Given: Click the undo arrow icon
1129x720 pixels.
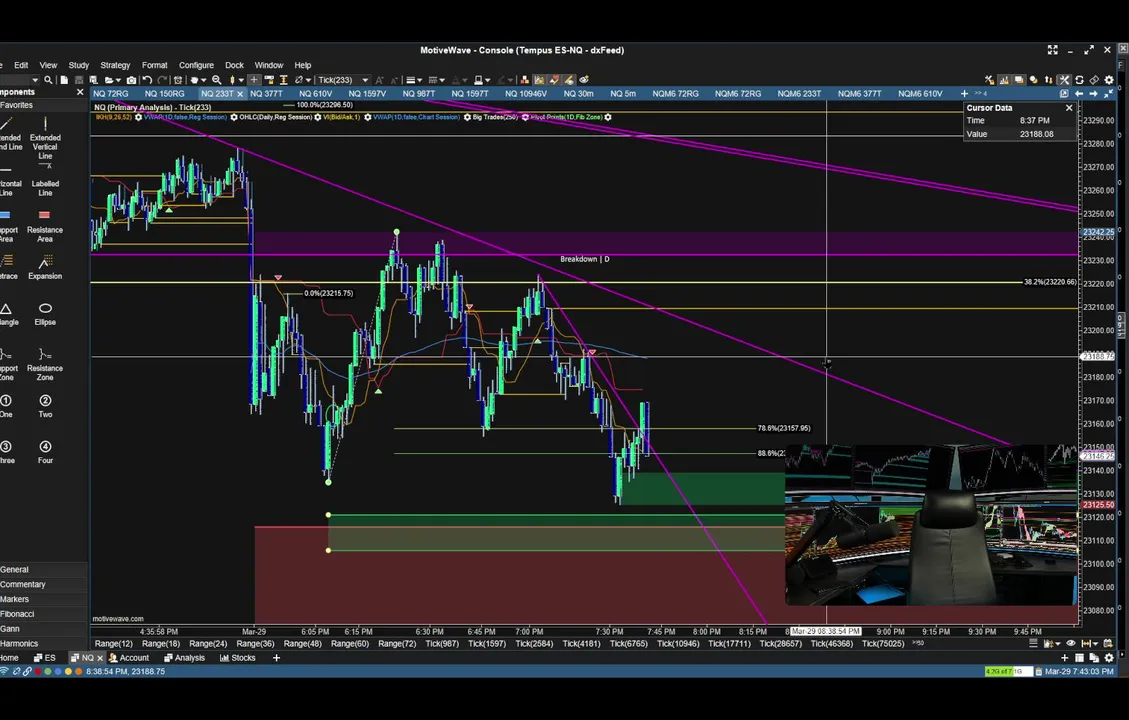Looking at the screenshot, I should tap(147, 80).
